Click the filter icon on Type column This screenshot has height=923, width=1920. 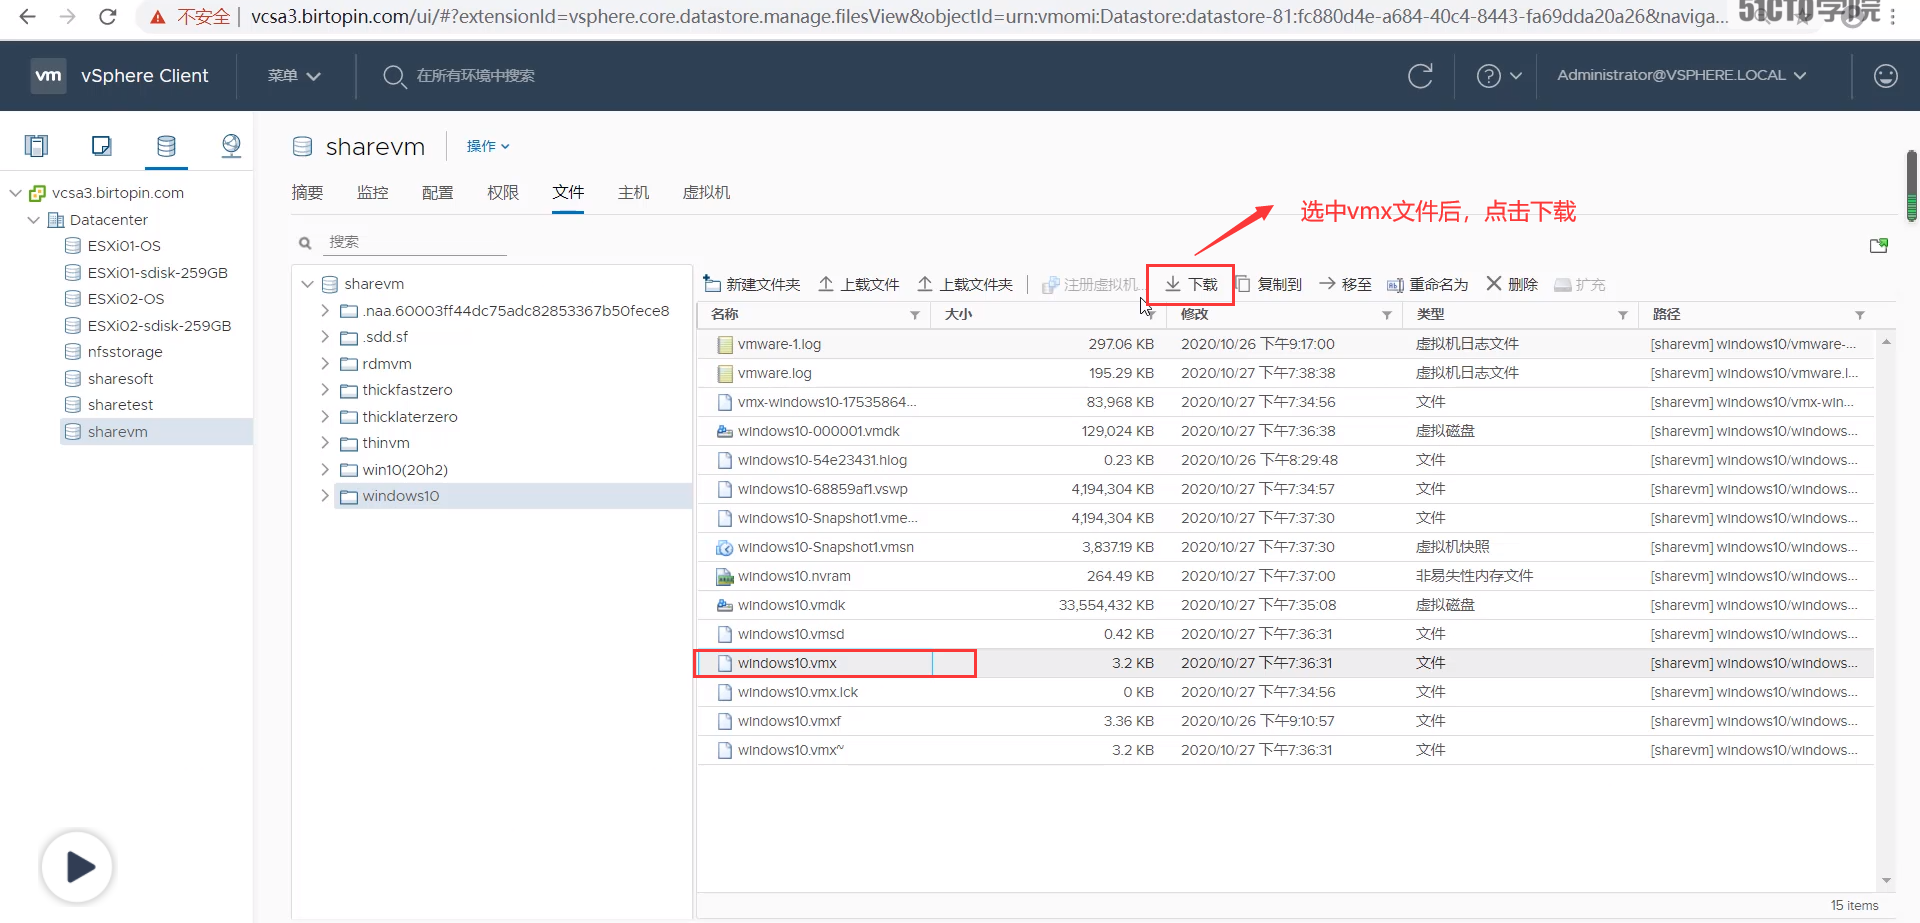tap(1623, 315)
